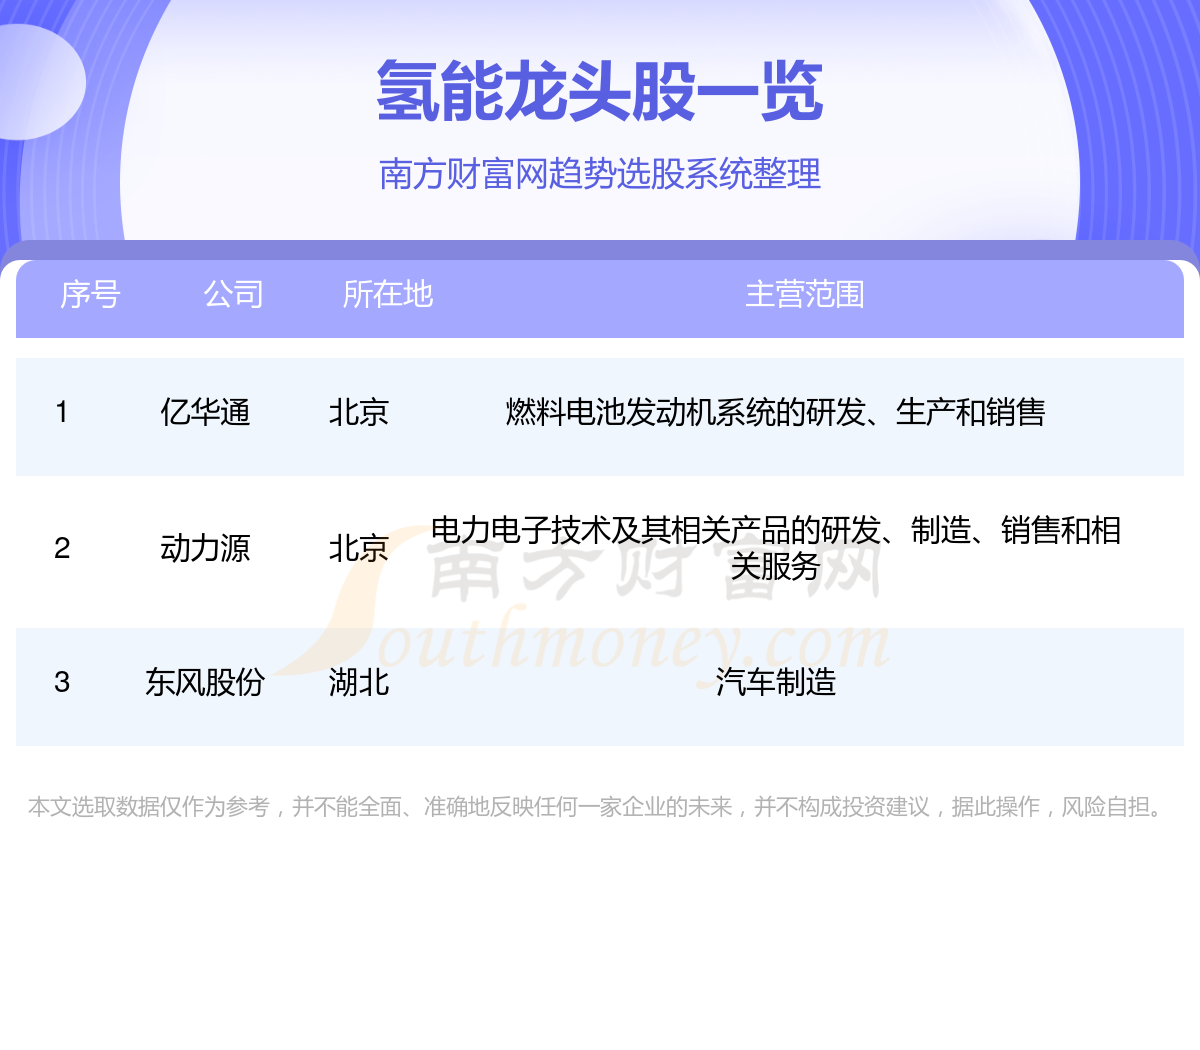Click the title 氢能龙头股一览

(x=600, y=91)
